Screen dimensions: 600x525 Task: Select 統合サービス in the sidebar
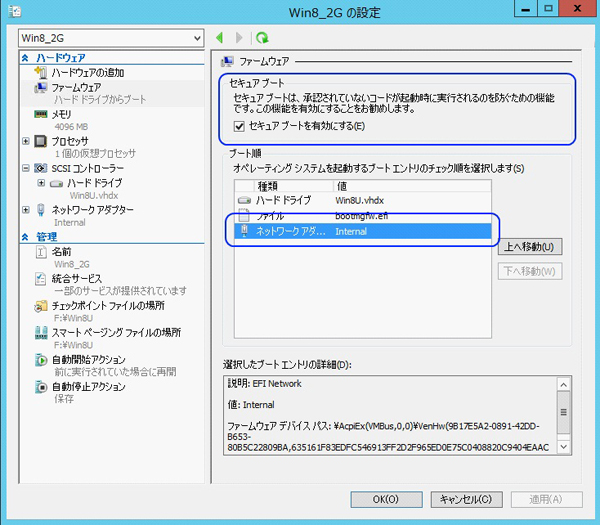point(77,279)
